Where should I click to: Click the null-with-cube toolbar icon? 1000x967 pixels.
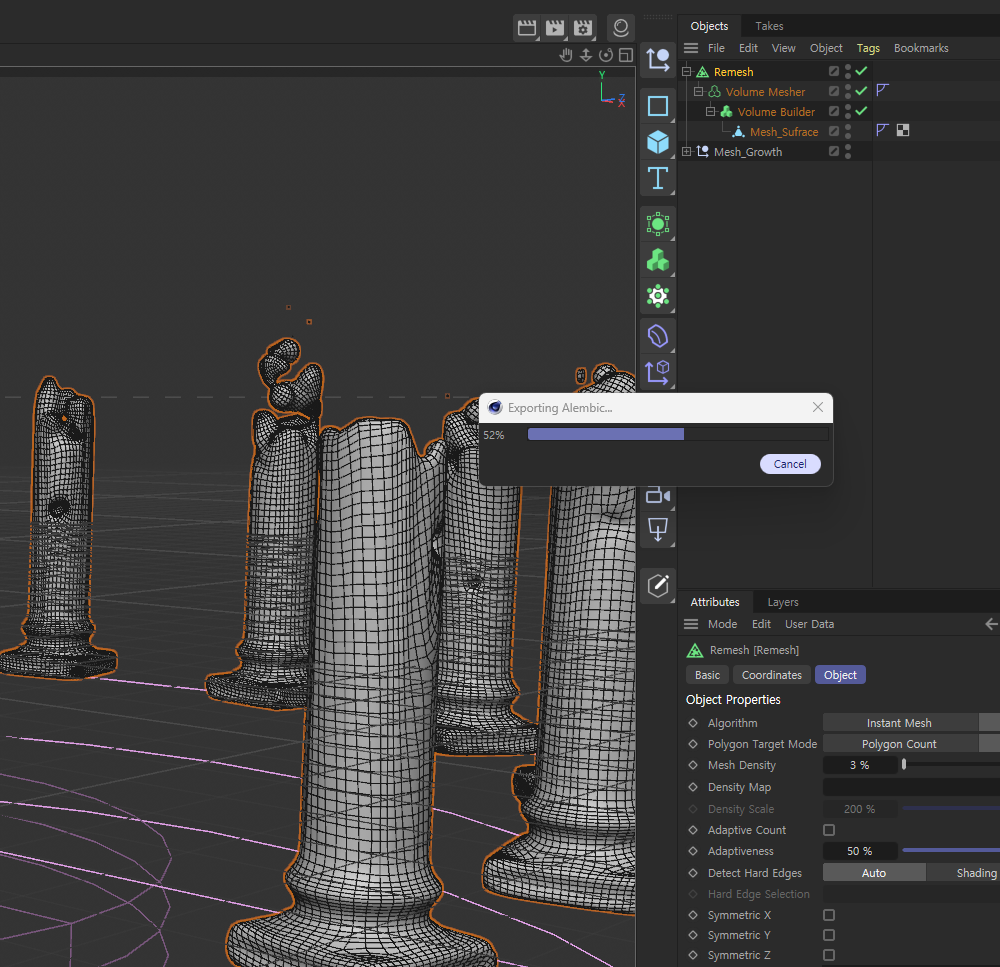tap(658, 373)
